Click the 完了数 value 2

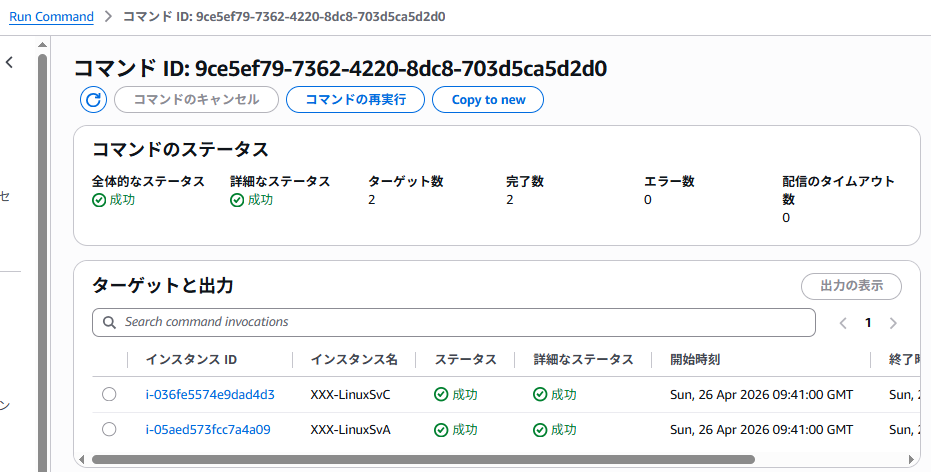pos(509,200)
